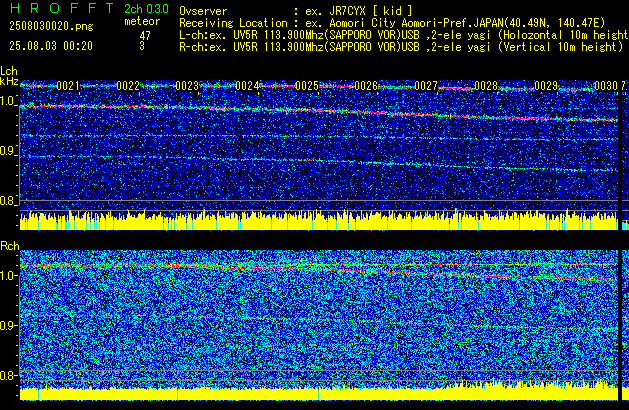Click time marker 0022
The height and width of the screenshot is (410, 629).
pyautogui.click(x=128, y=86)
